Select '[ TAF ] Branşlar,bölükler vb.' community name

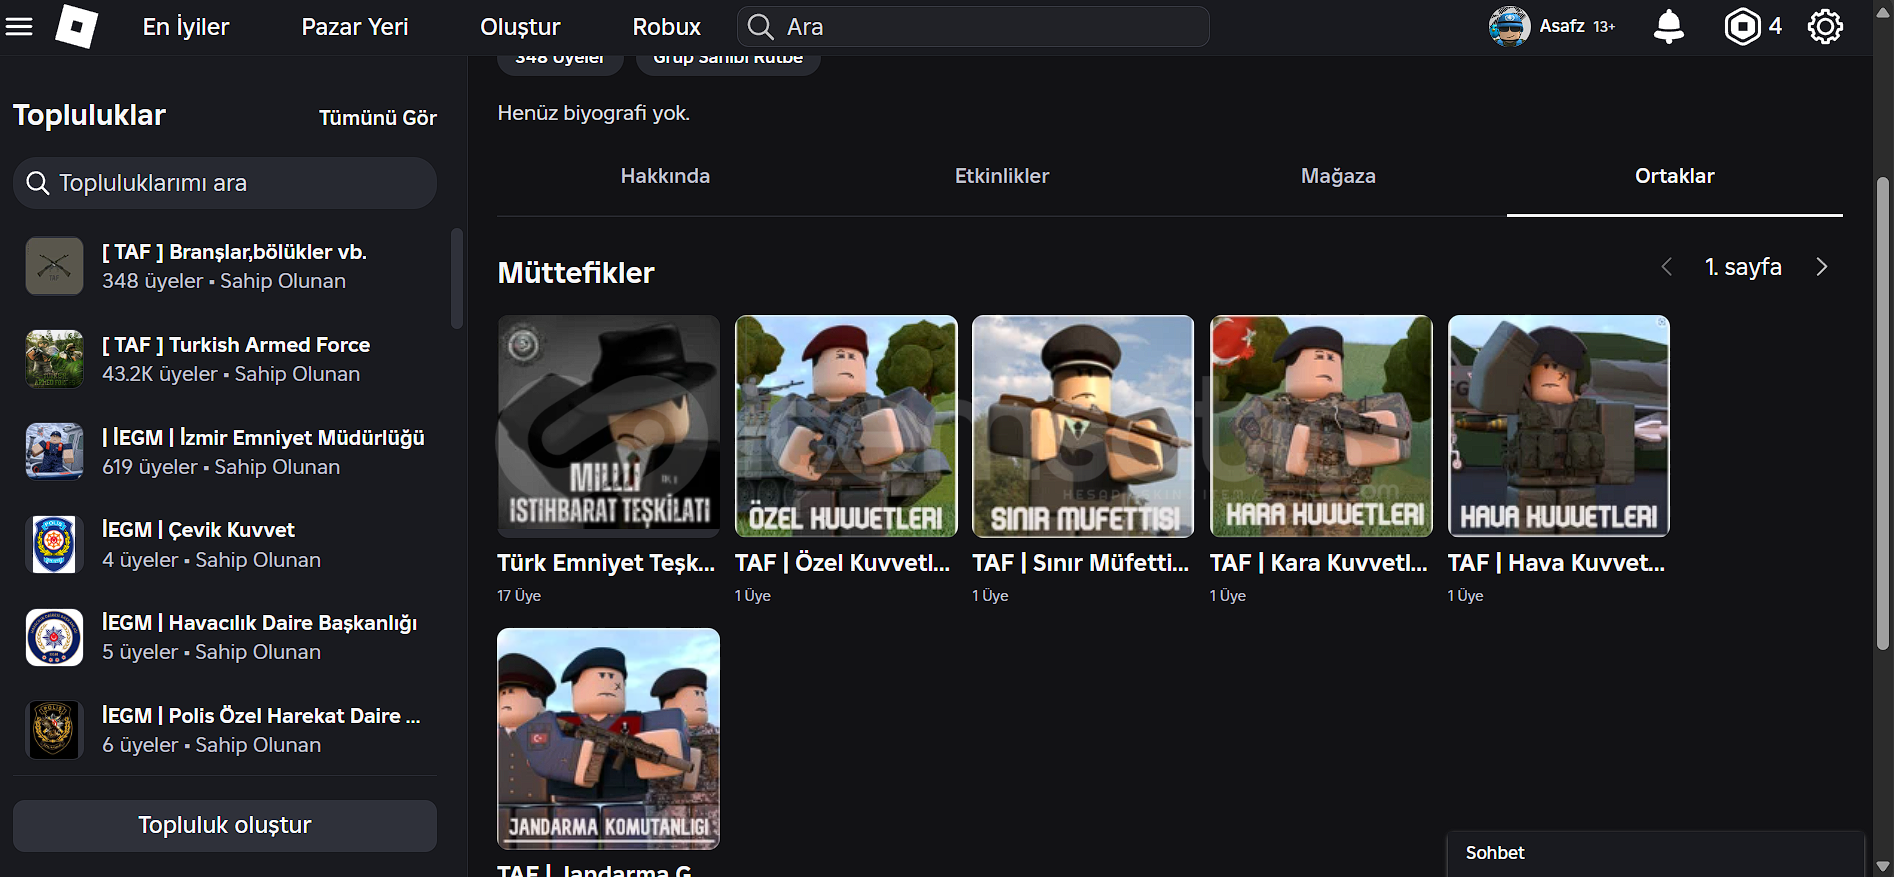[x=234, y=252]
